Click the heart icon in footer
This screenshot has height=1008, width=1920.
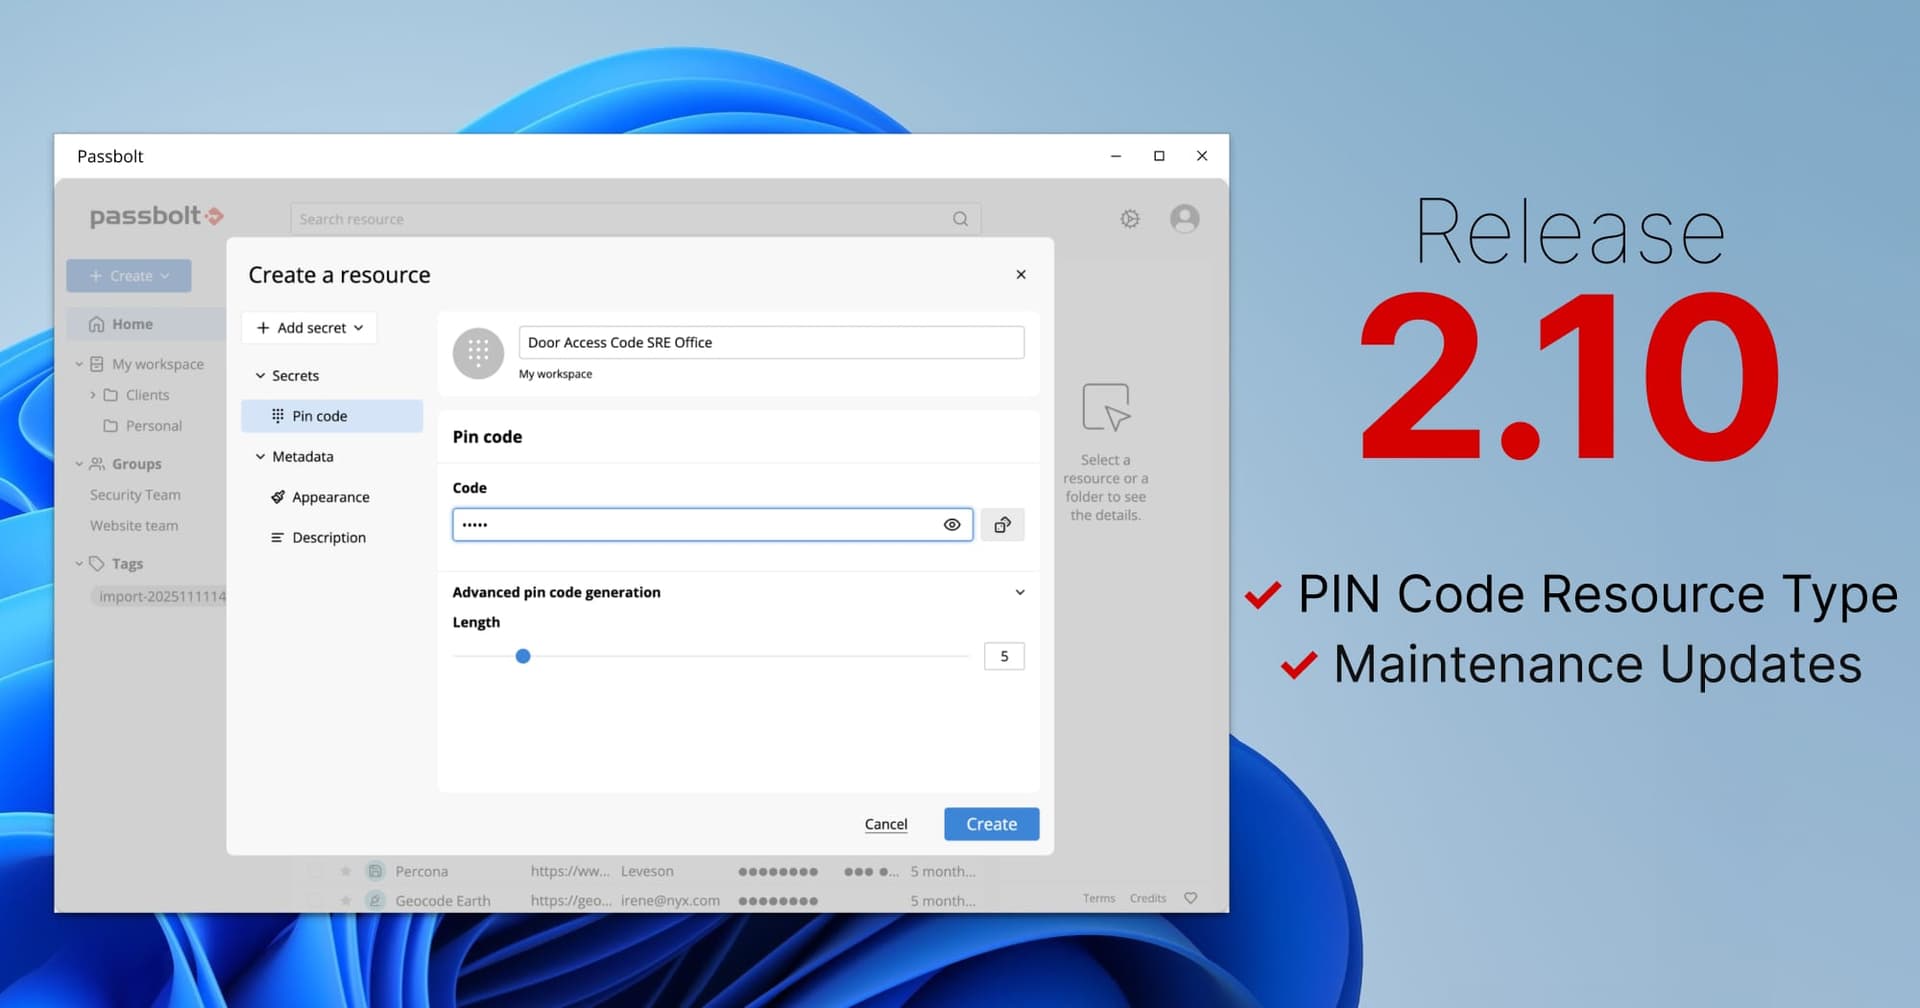click(1191, 898)
